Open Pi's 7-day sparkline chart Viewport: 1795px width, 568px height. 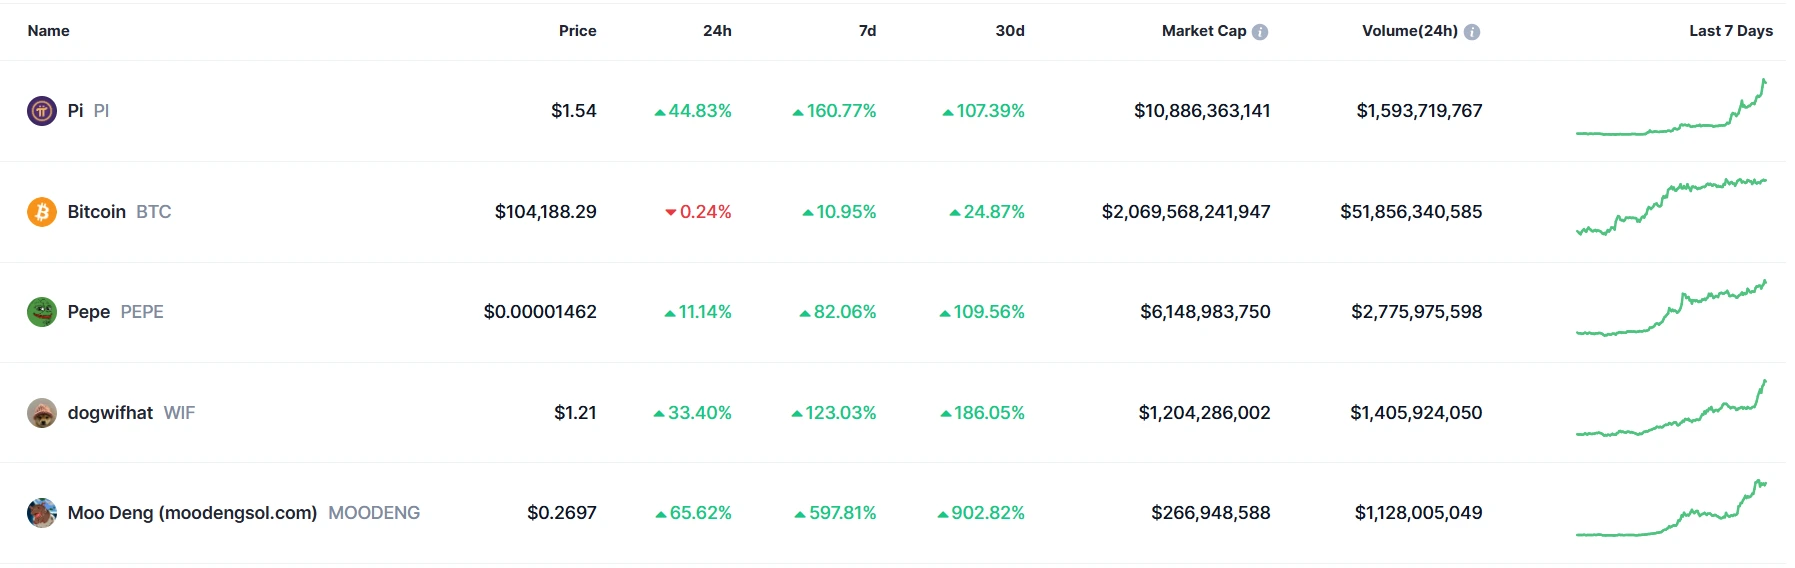(x=1671, y=107)
